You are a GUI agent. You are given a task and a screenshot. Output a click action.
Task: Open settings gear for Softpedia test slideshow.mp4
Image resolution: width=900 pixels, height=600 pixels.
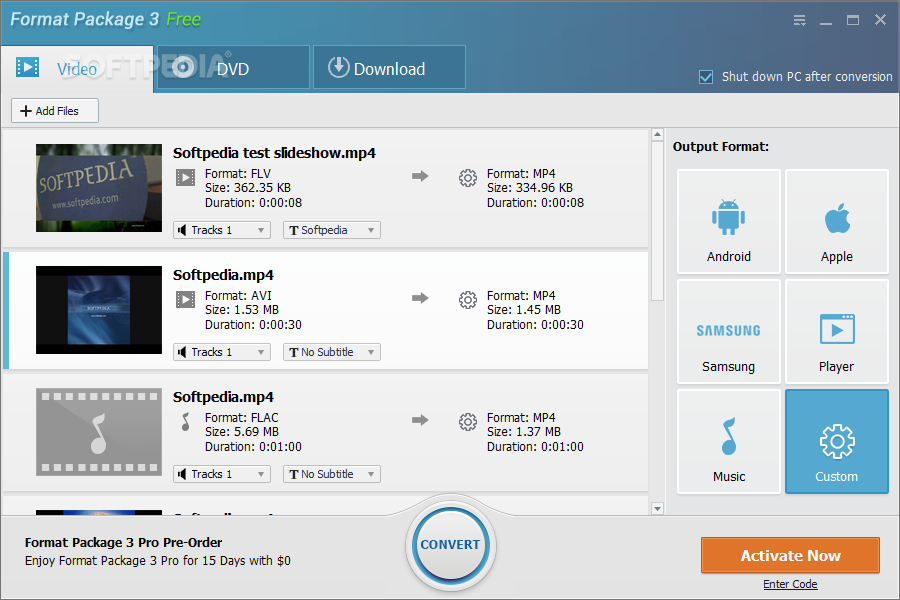tap(468, 178)
